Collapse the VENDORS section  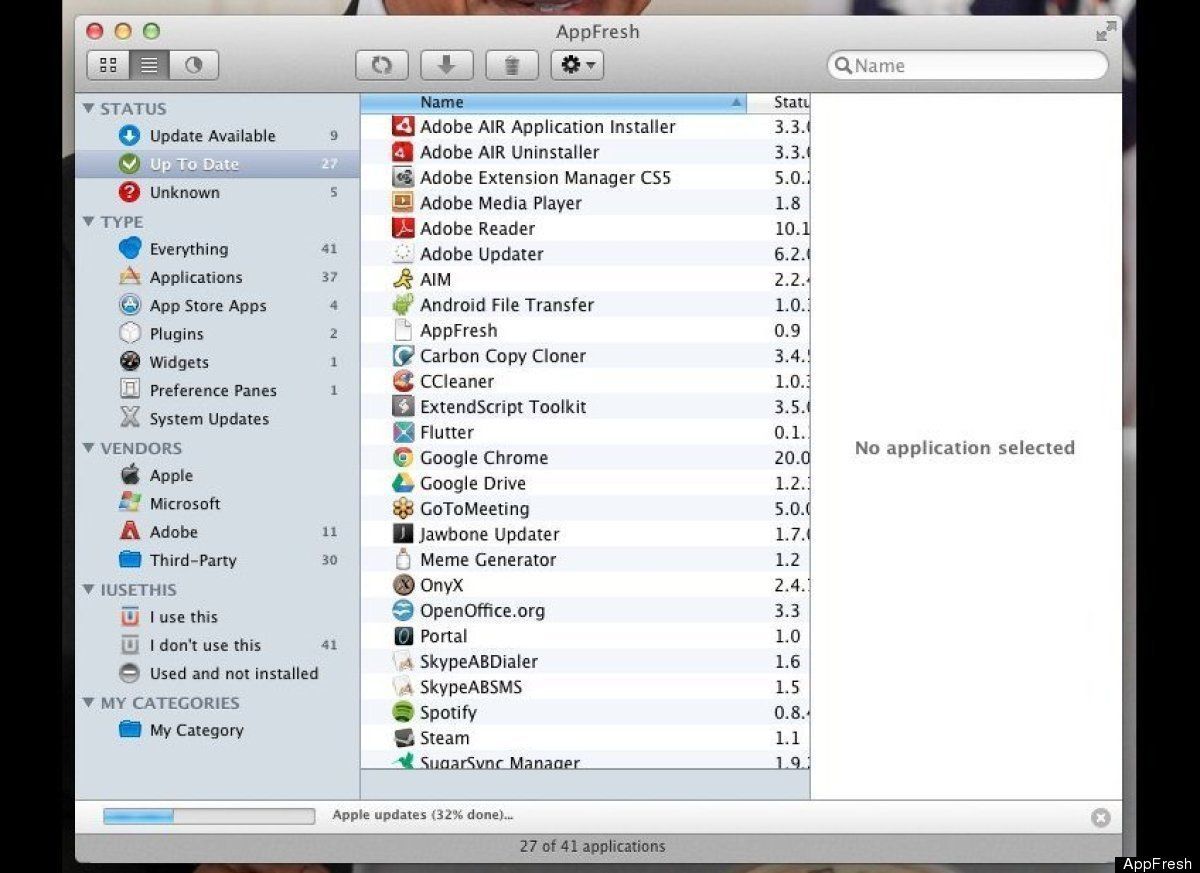(x=89, y=448)
